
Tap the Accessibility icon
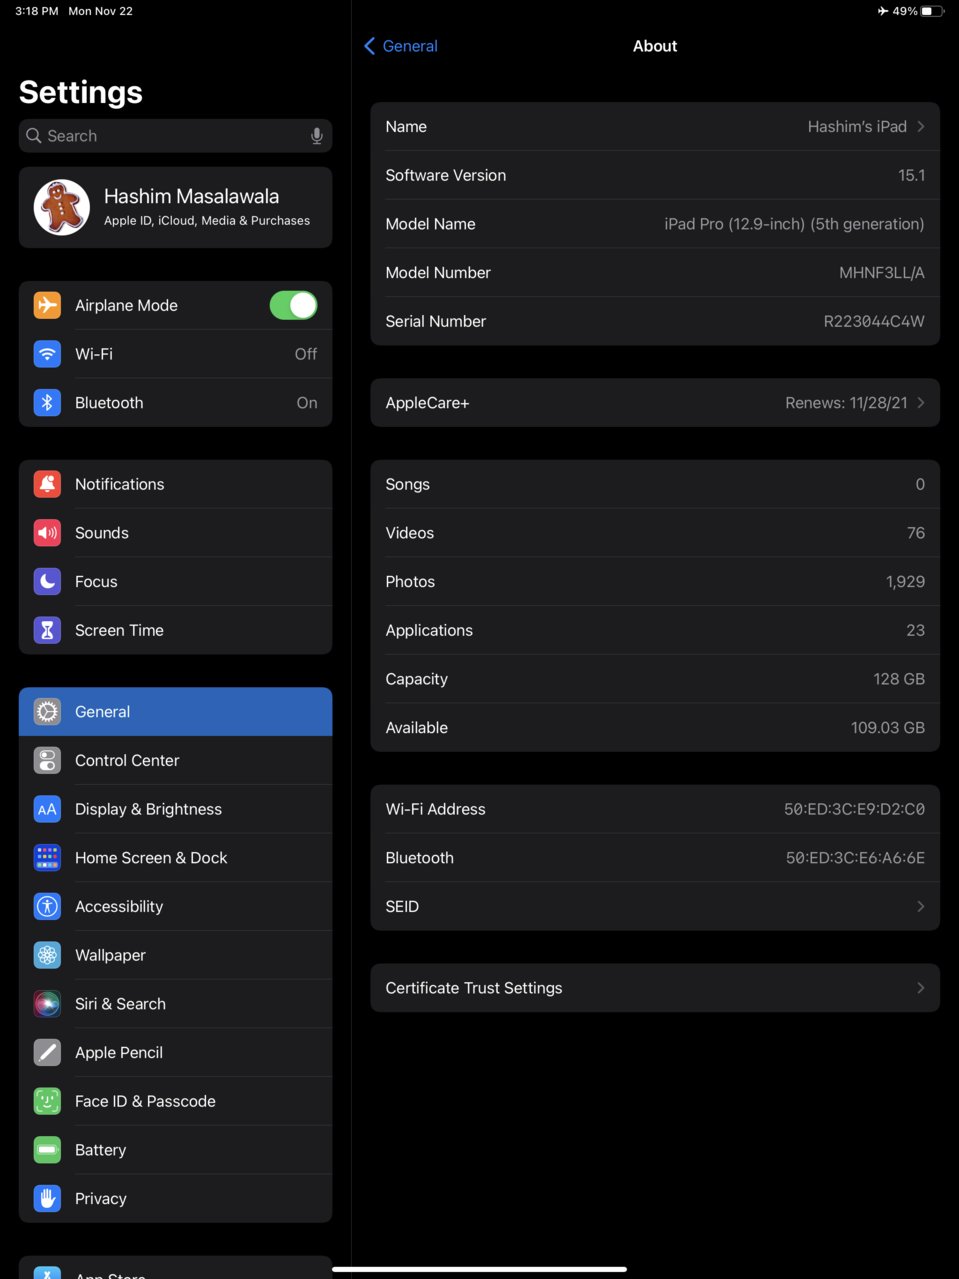[x=47, y=907]
